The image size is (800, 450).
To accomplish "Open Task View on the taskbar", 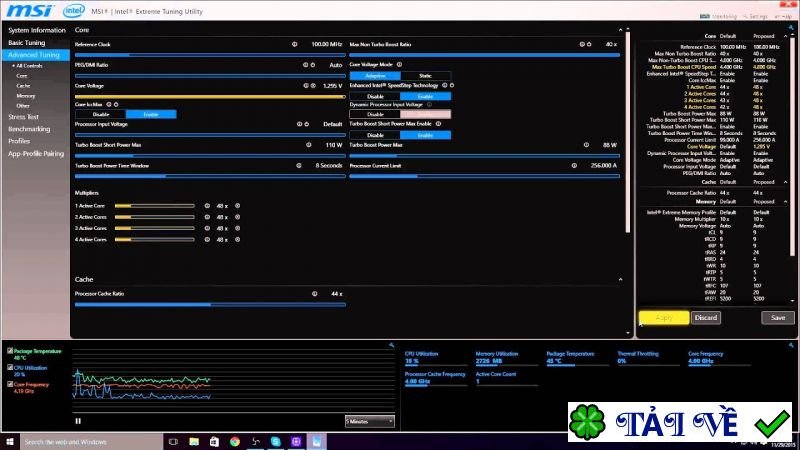I will coord(173,442).
